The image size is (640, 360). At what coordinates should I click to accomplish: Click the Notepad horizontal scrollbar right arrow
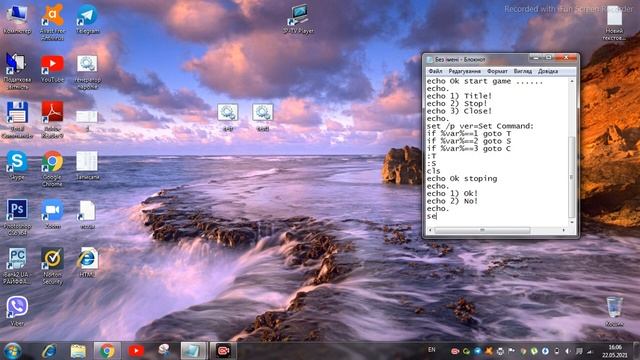(564, 230)
